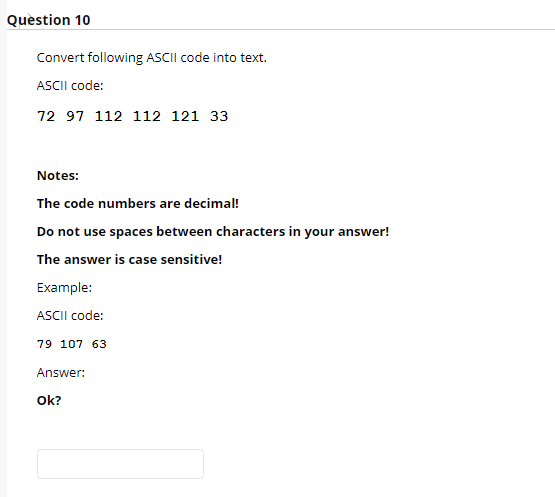Click the Question 10 heading
The height and width of the screenshot is (497, 555).
click(x=48, y=20)
